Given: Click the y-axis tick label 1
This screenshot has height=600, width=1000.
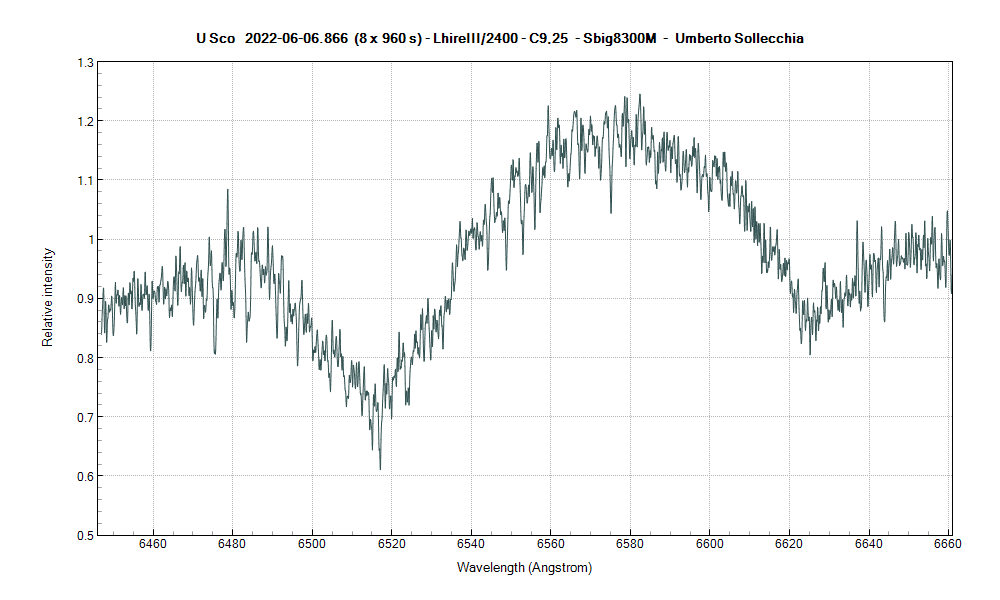Looking at the screenshot, I should tap(91, 240).
